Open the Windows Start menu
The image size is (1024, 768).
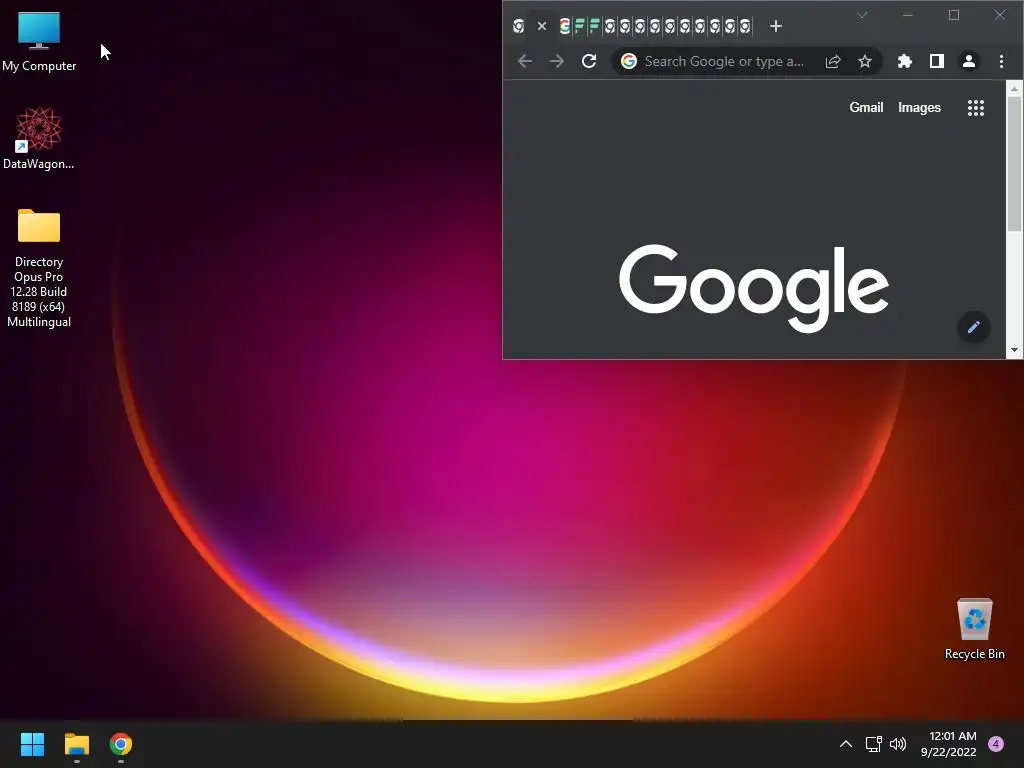[32, 744]
